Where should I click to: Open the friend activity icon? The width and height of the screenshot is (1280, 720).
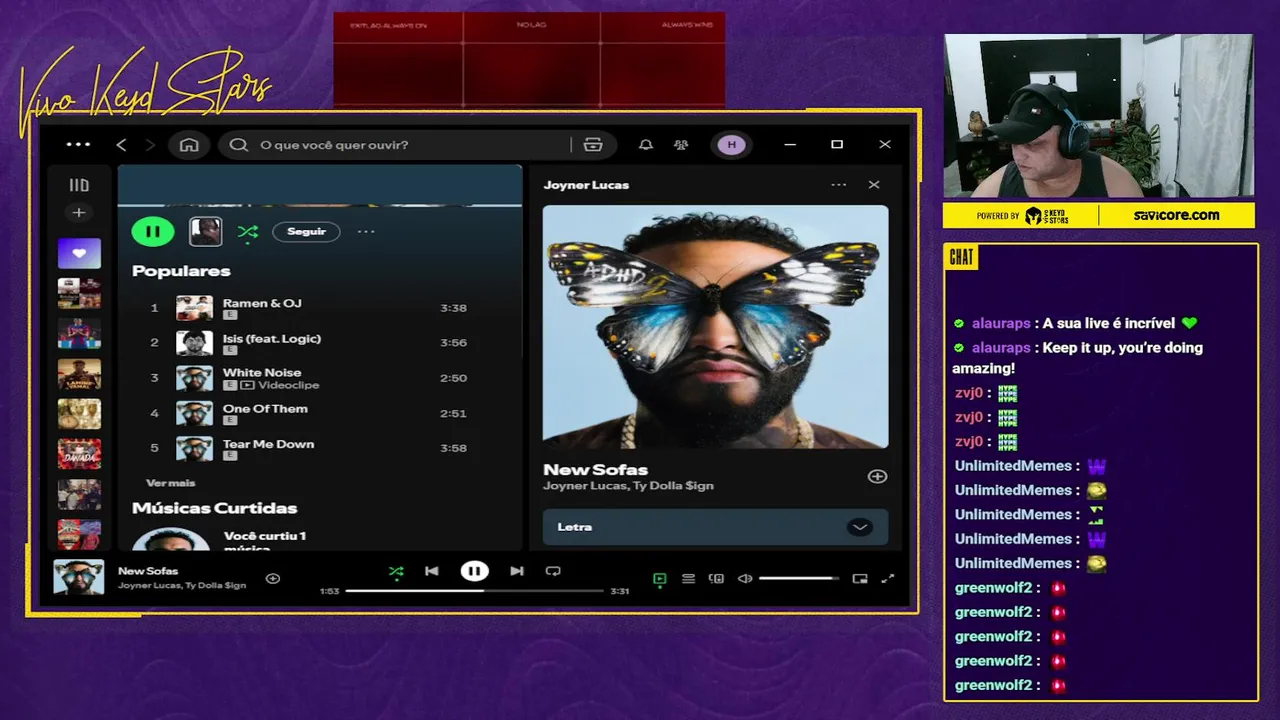pyautogui.click(x=681, y=145)
